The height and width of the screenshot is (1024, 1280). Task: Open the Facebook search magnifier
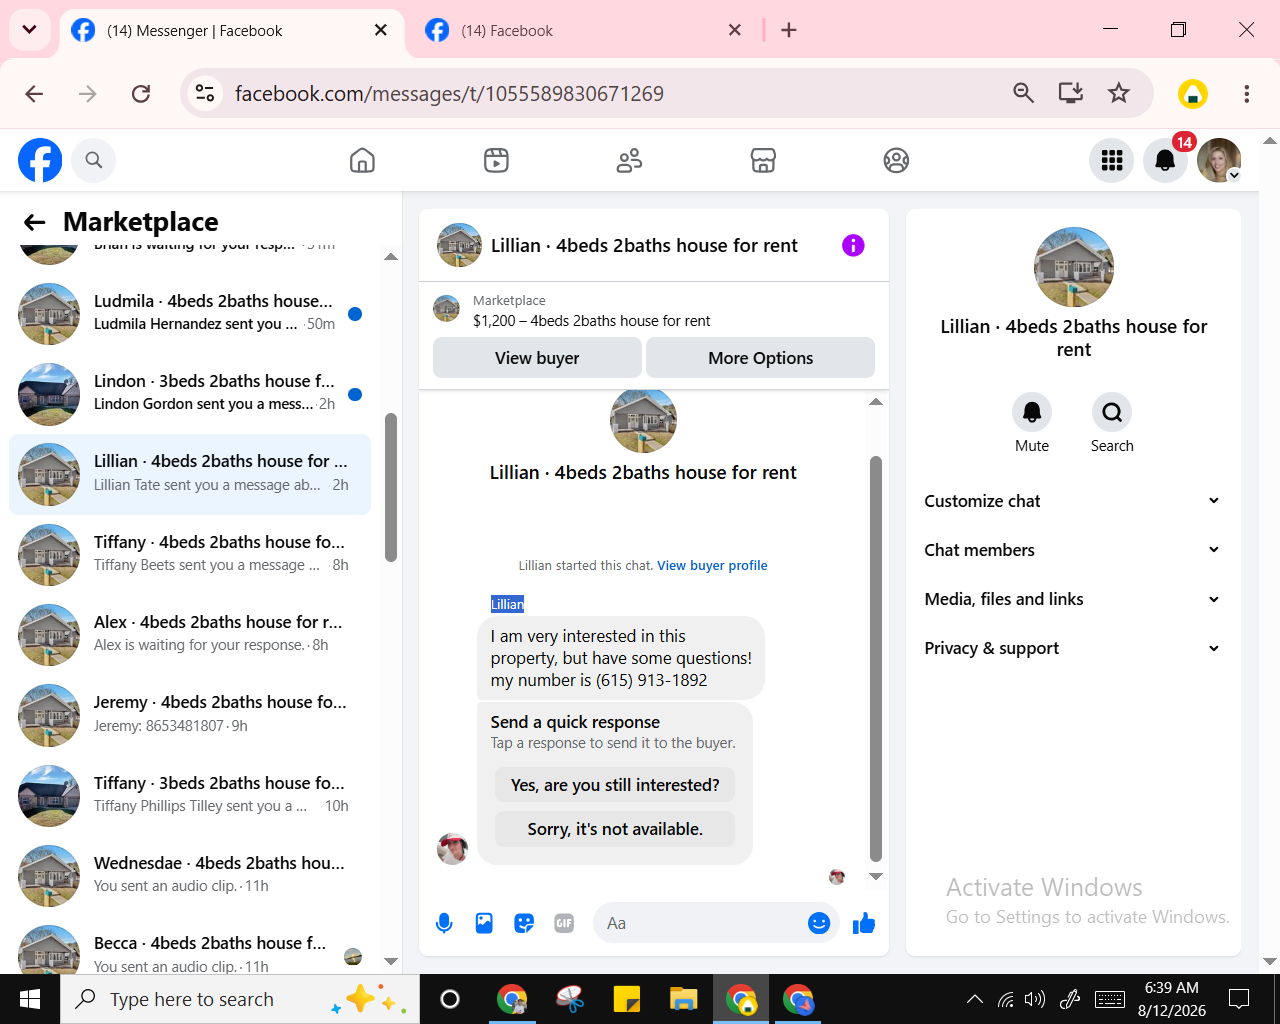[x=94, y=160]
